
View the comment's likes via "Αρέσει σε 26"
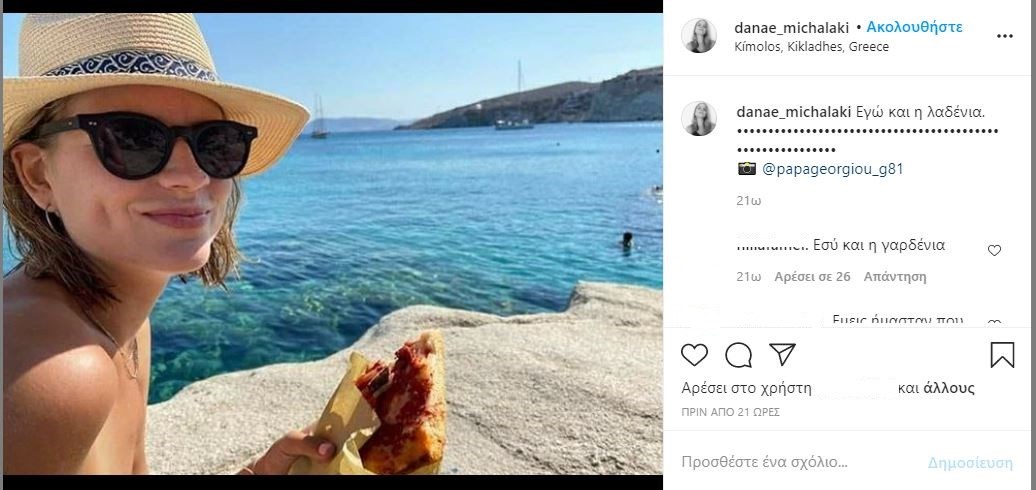812,277
